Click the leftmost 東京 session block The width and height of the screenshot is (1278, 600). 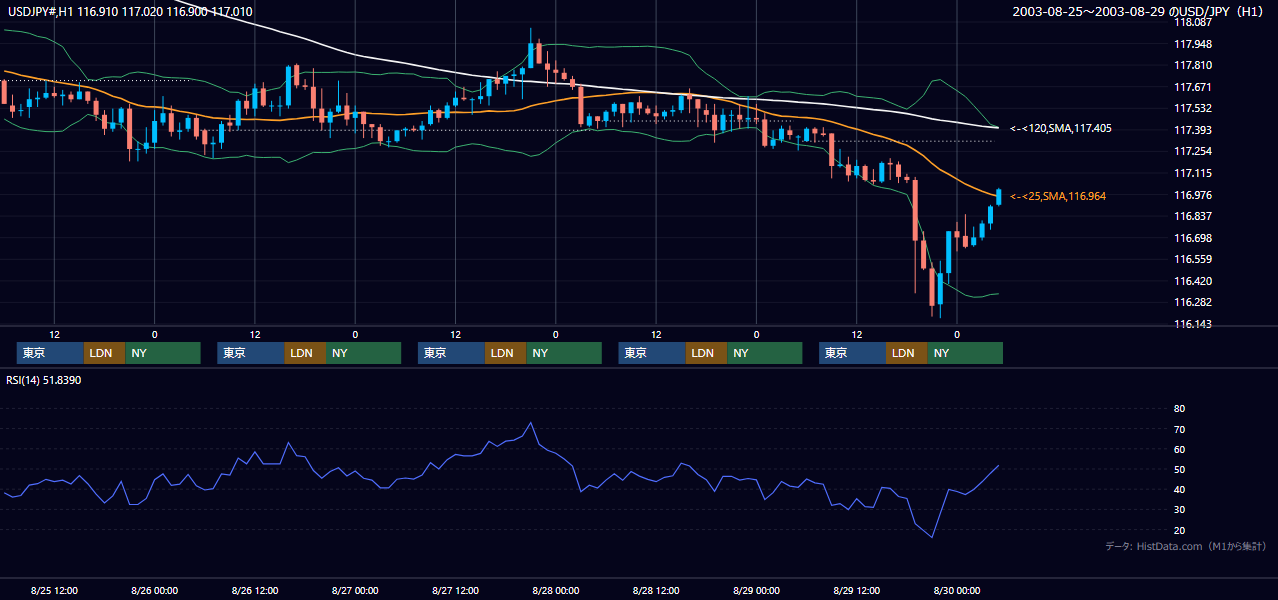click(50, 353)
